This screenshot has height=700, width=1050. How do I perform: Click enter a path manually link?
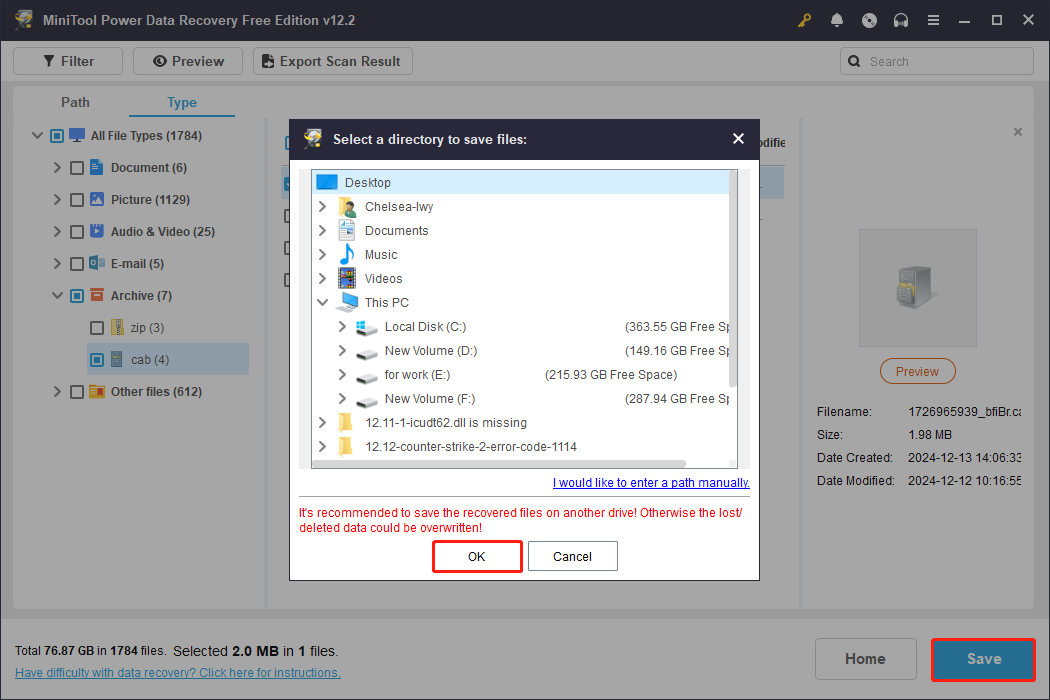pos(651,482)
